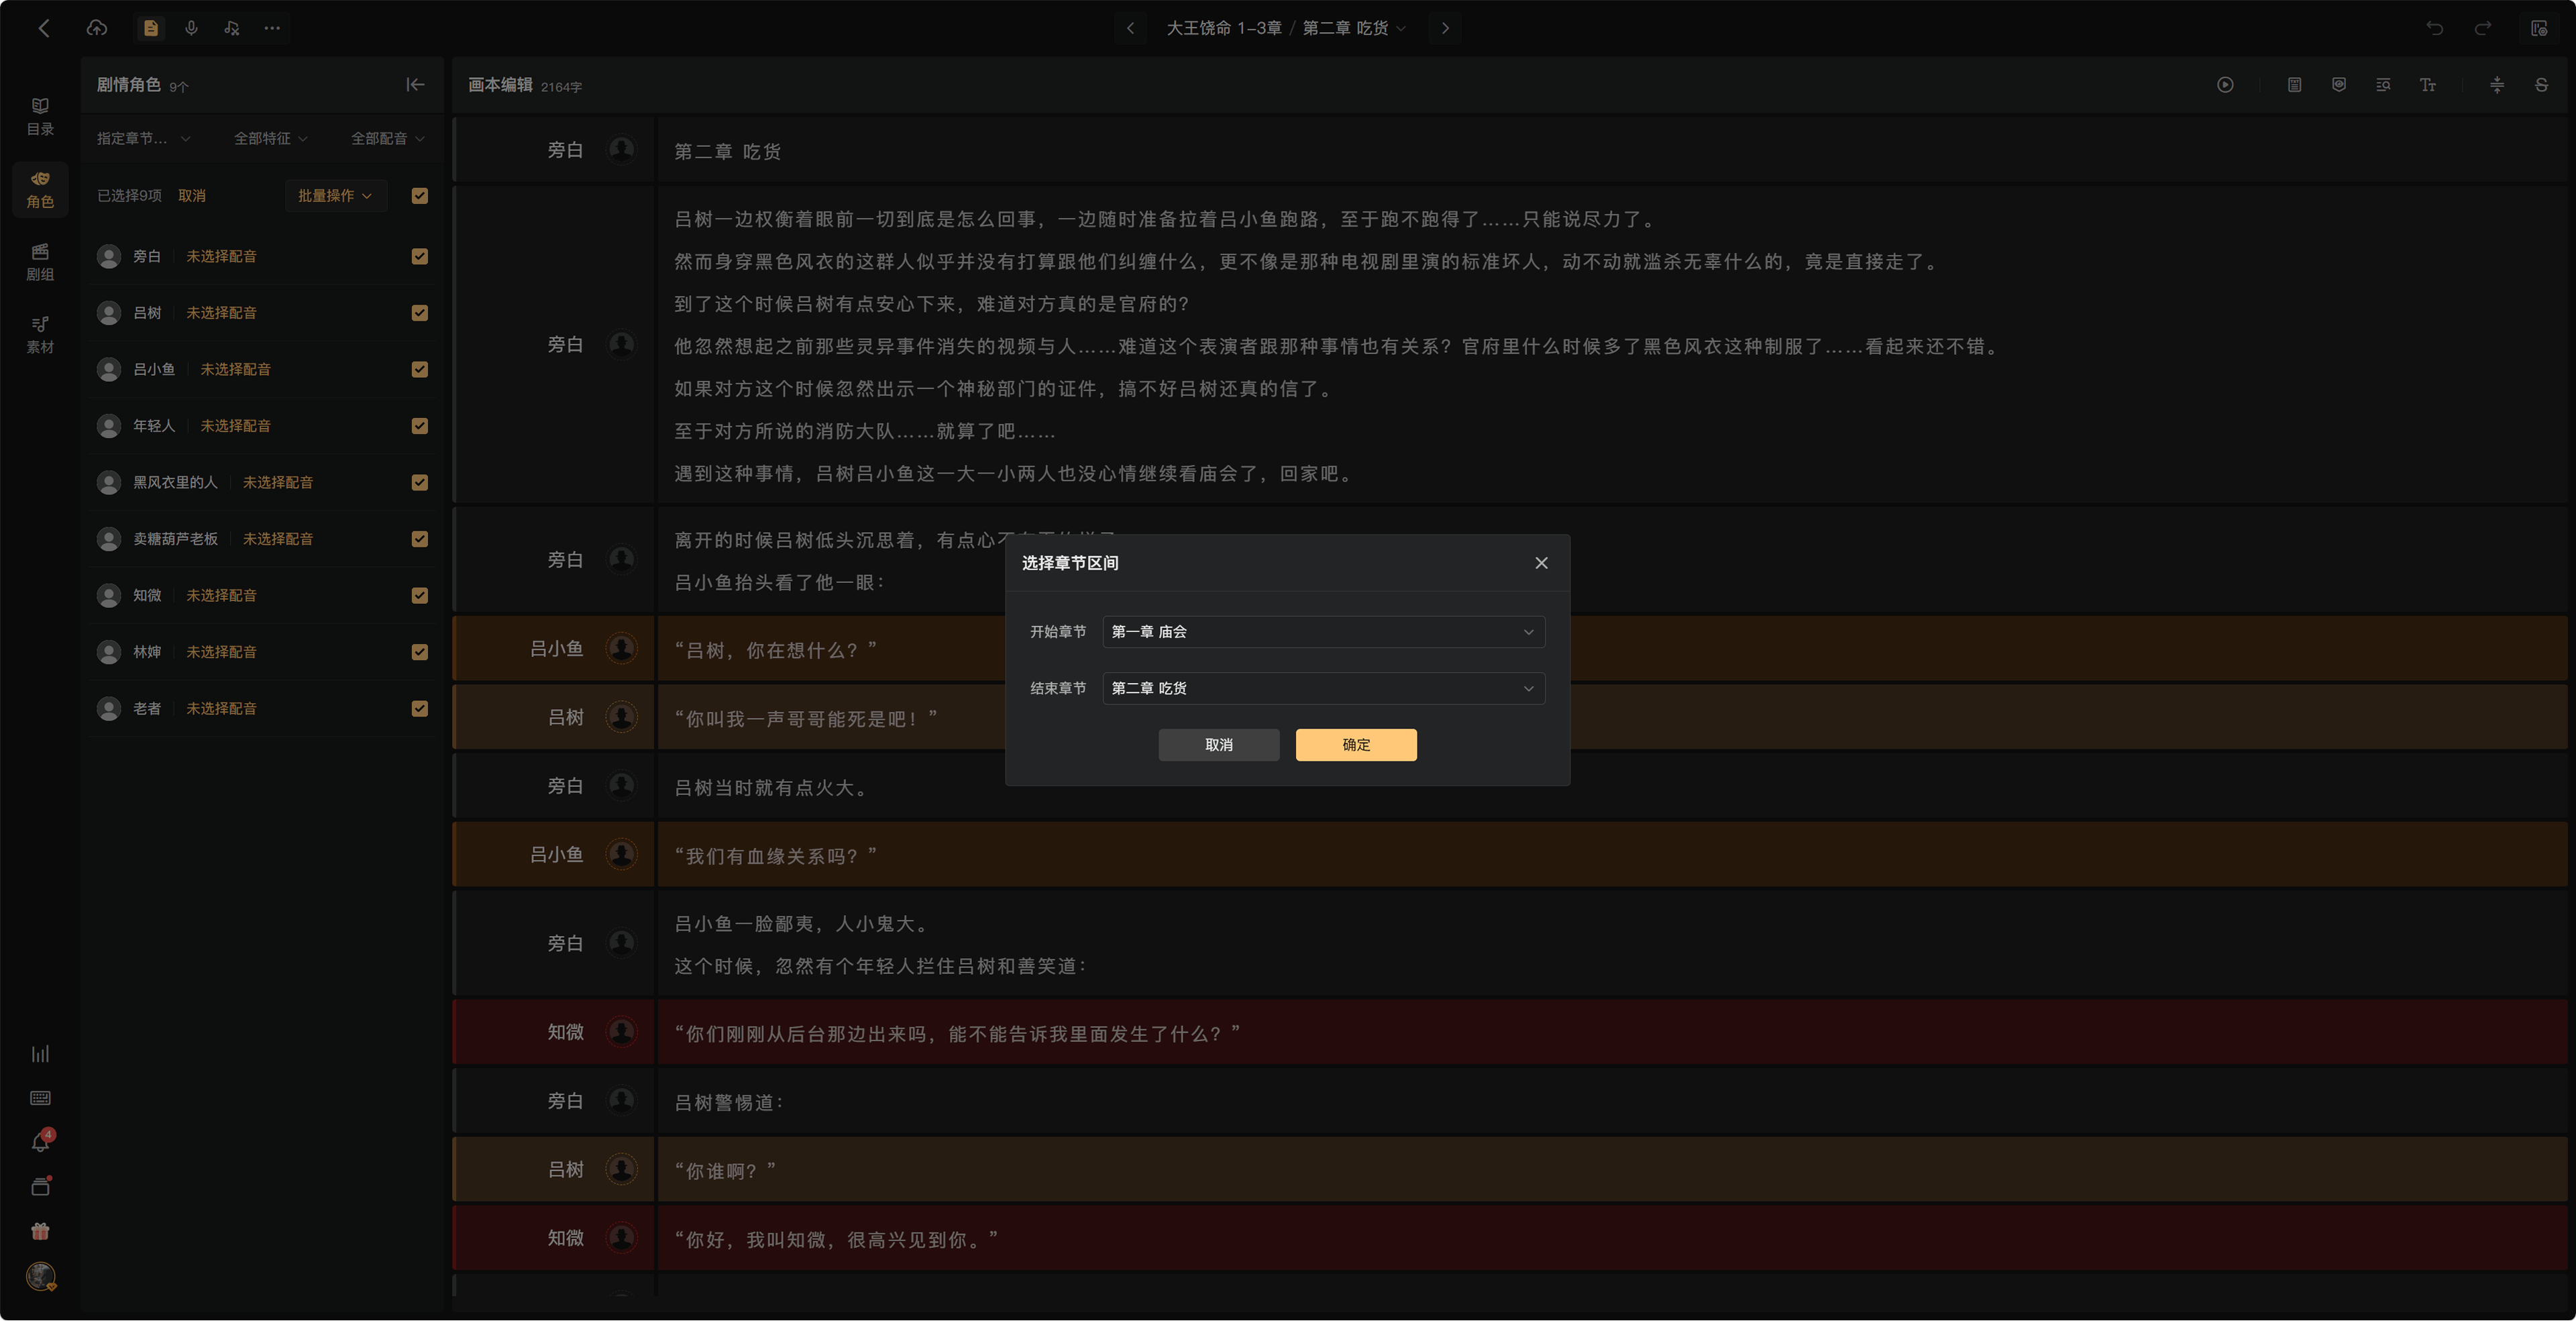Toggle the select-all characters checkbox
This screenshot has width=2576, height=1321.
coord(420,196)
